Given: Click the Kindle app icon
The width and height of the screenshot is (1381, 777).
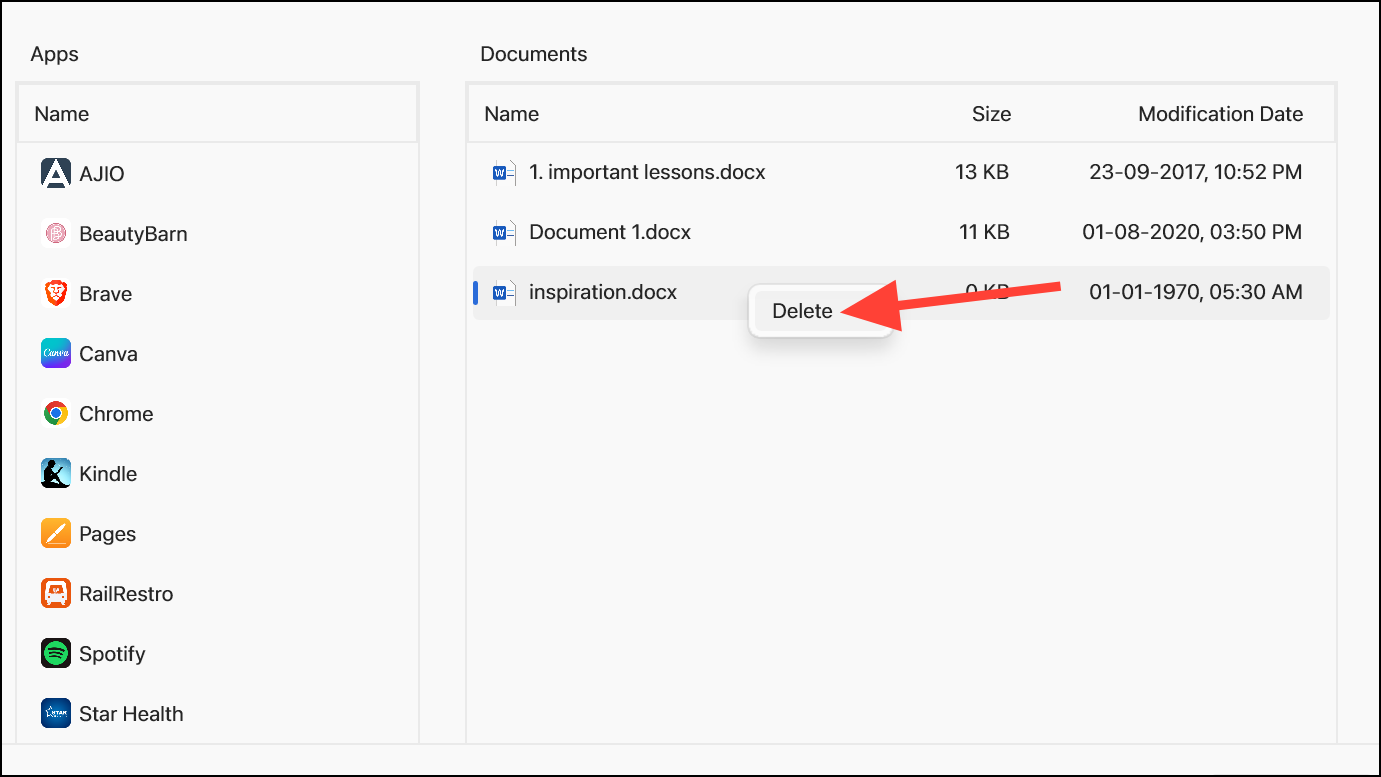Looking at the screenshot, I should [56, 473].
